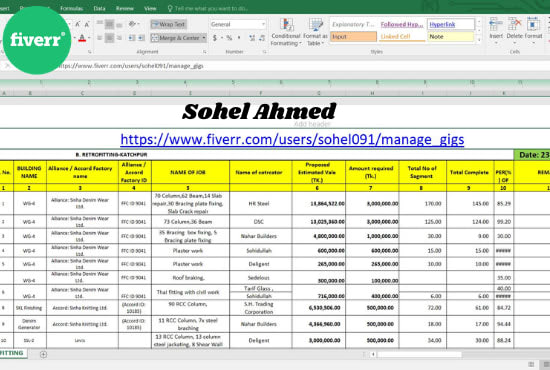Viewport: 550px width, 370px height.
Task: Select the Sohel Ahmed header text
Action: (259, 112)
